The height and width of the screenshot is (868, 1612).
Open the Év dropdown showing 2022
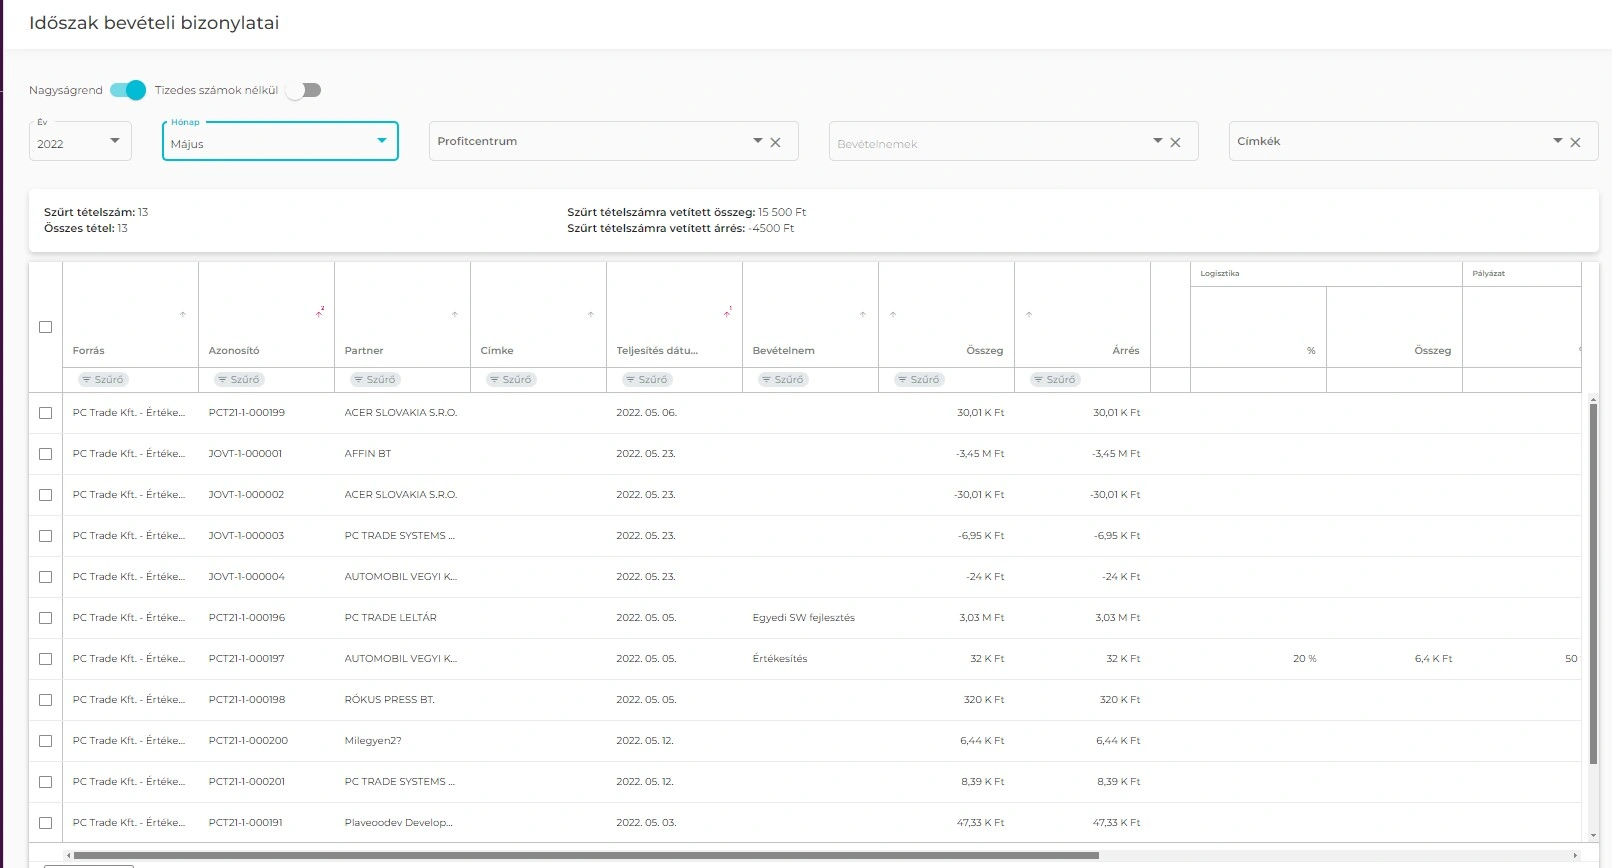pyautogui.click(x=80, y=142)
